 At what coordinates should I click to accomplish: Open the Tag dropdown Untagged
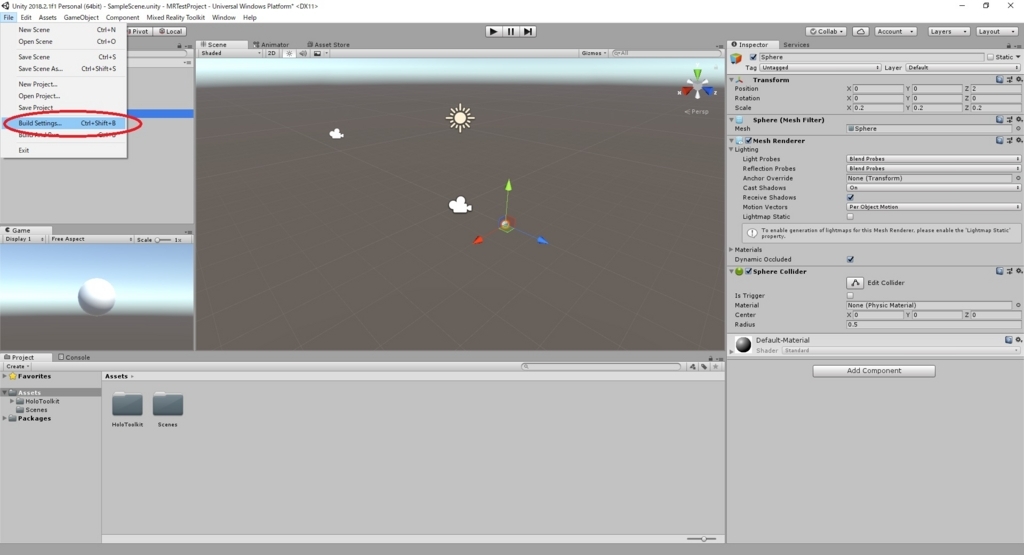[x=820, y=68]
